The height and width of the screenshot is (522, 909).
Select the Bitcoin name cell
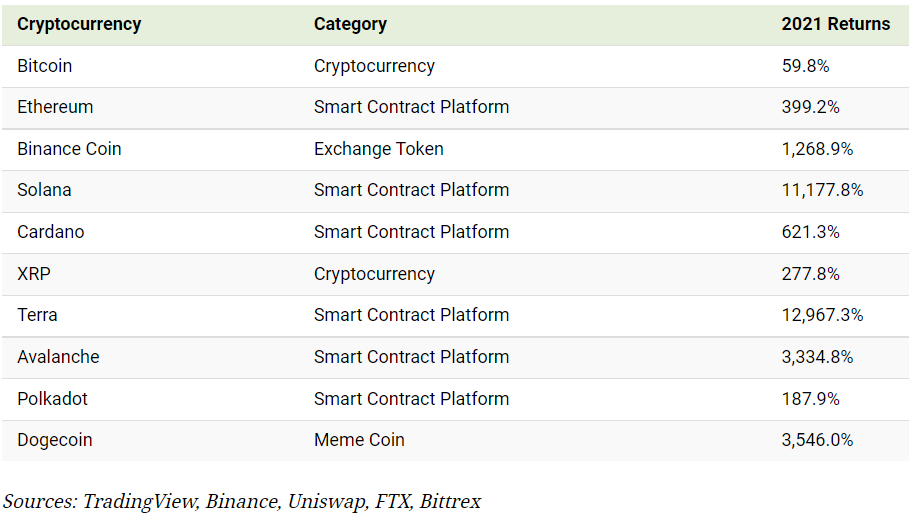(45, 66)
